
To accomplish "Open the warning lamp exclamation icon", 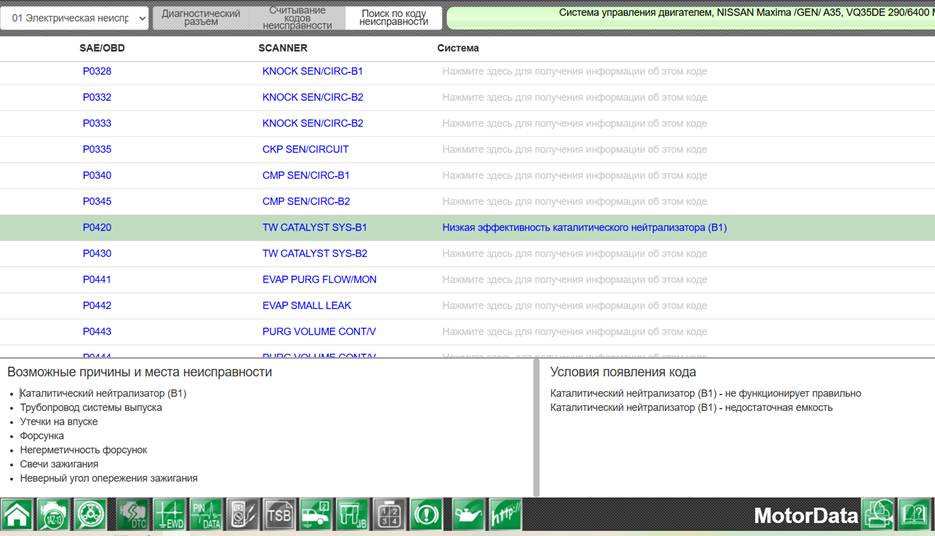I will pos(426,515).
